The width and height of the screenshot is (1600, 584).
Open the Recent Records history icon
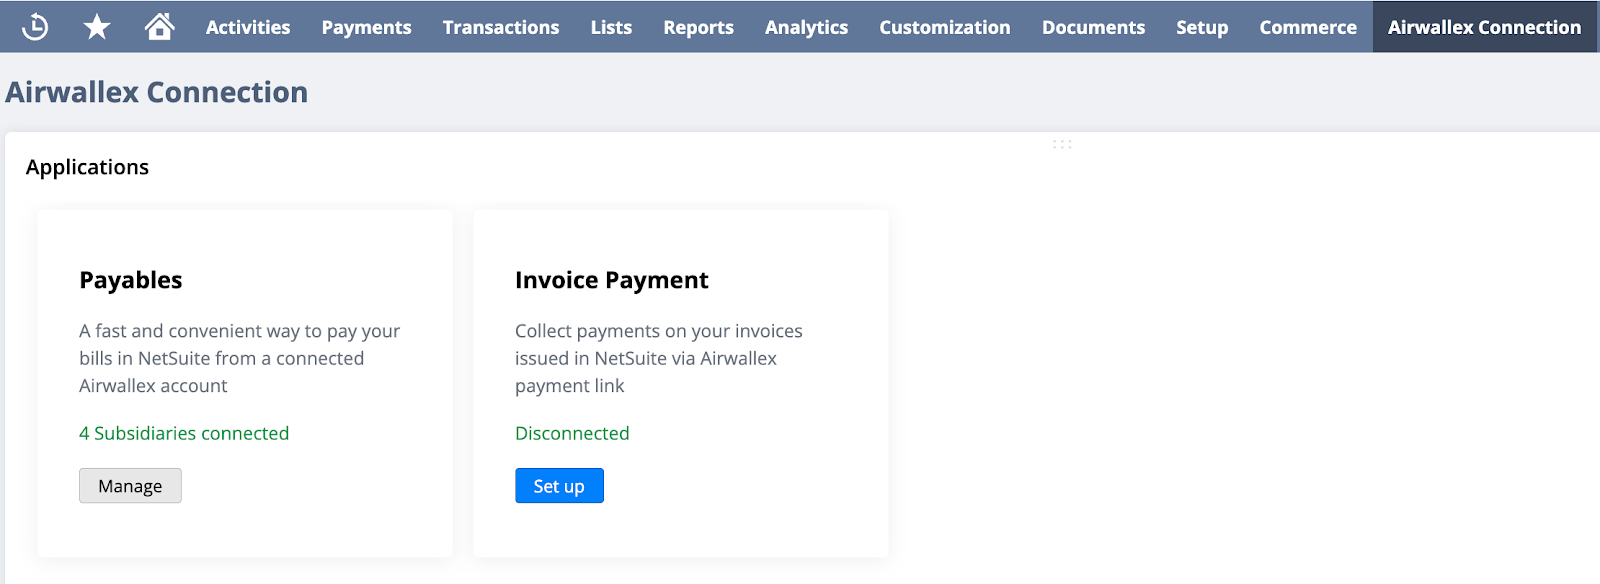[35, 27]
